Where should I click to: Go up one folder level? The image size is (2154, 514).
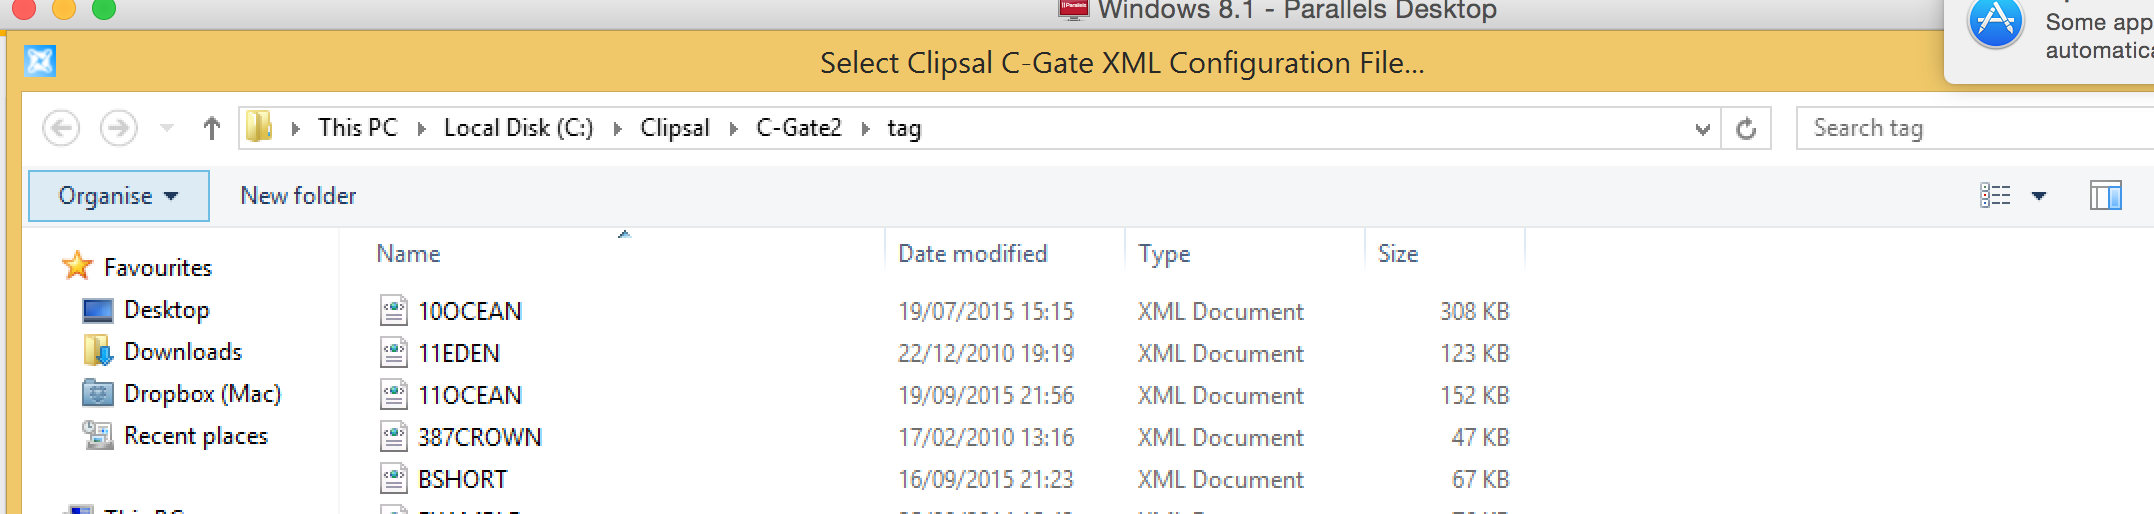211,129
